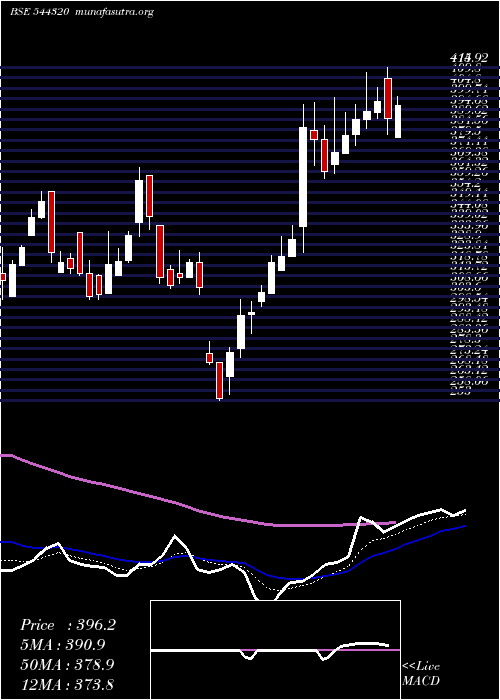This screenshot has height=700, width=500.
Task: Select the 5MA : 390.9 value
Action: coord(65,645)
